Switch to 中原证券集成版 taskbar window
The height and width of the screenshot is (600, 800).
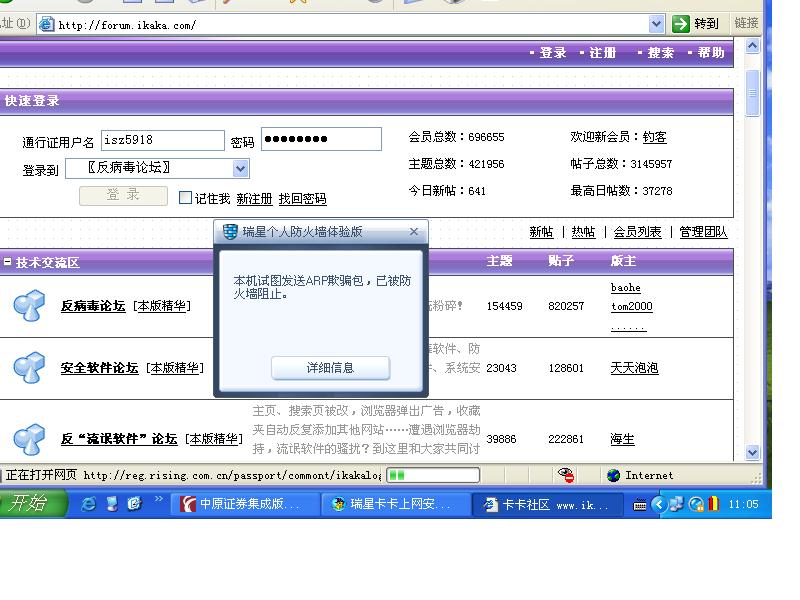[x=244, y=504]
